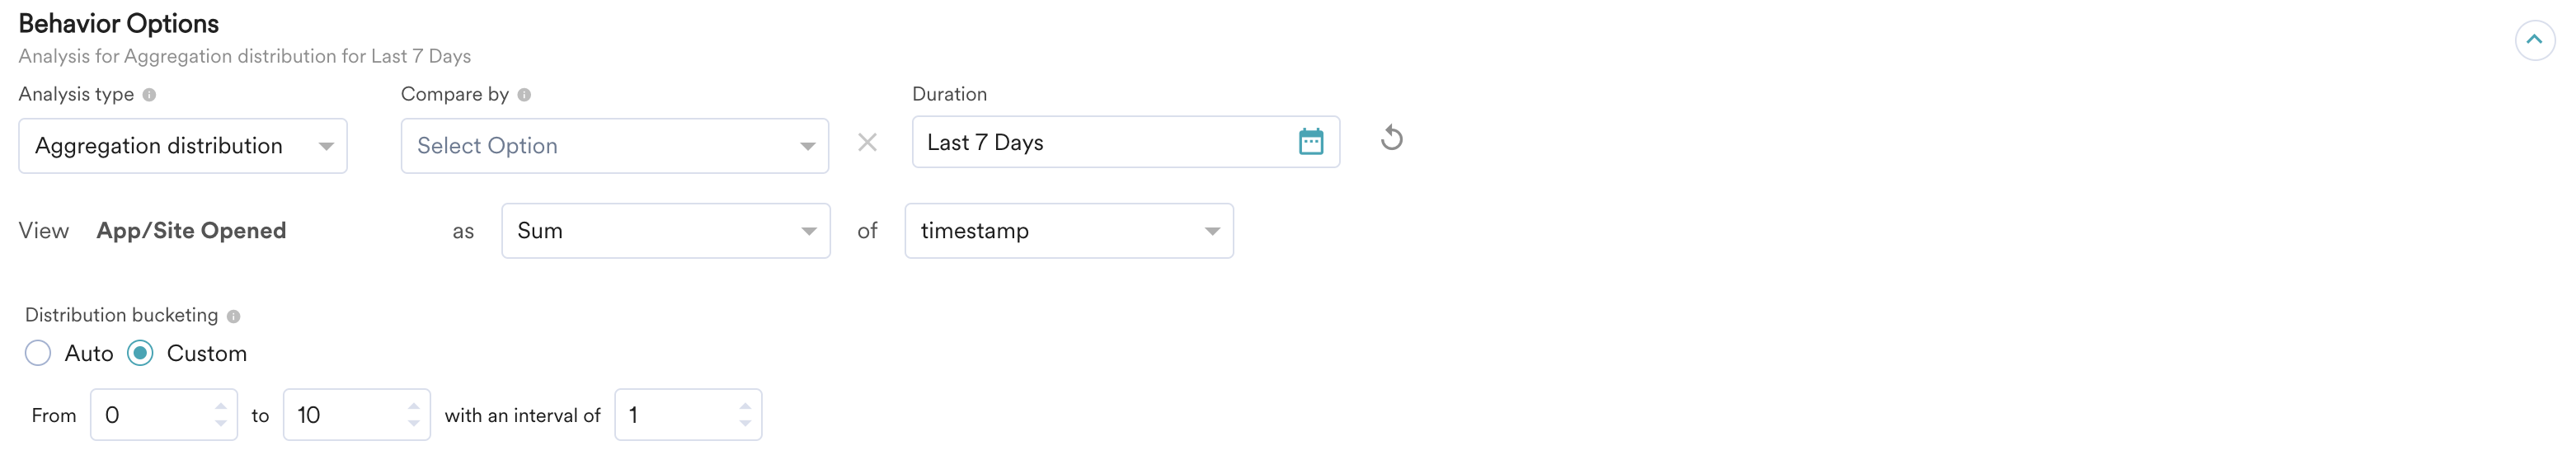The image size is (2576, 455).
Task: Open the timestamp attribute dropdown
Action: [1068, 231]
